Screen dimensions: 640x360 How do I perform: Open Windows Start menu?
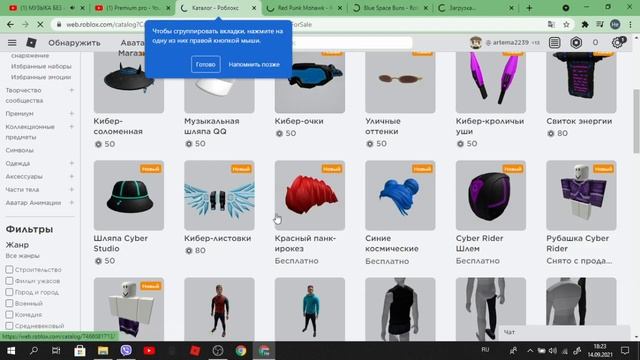click(11, 351)
